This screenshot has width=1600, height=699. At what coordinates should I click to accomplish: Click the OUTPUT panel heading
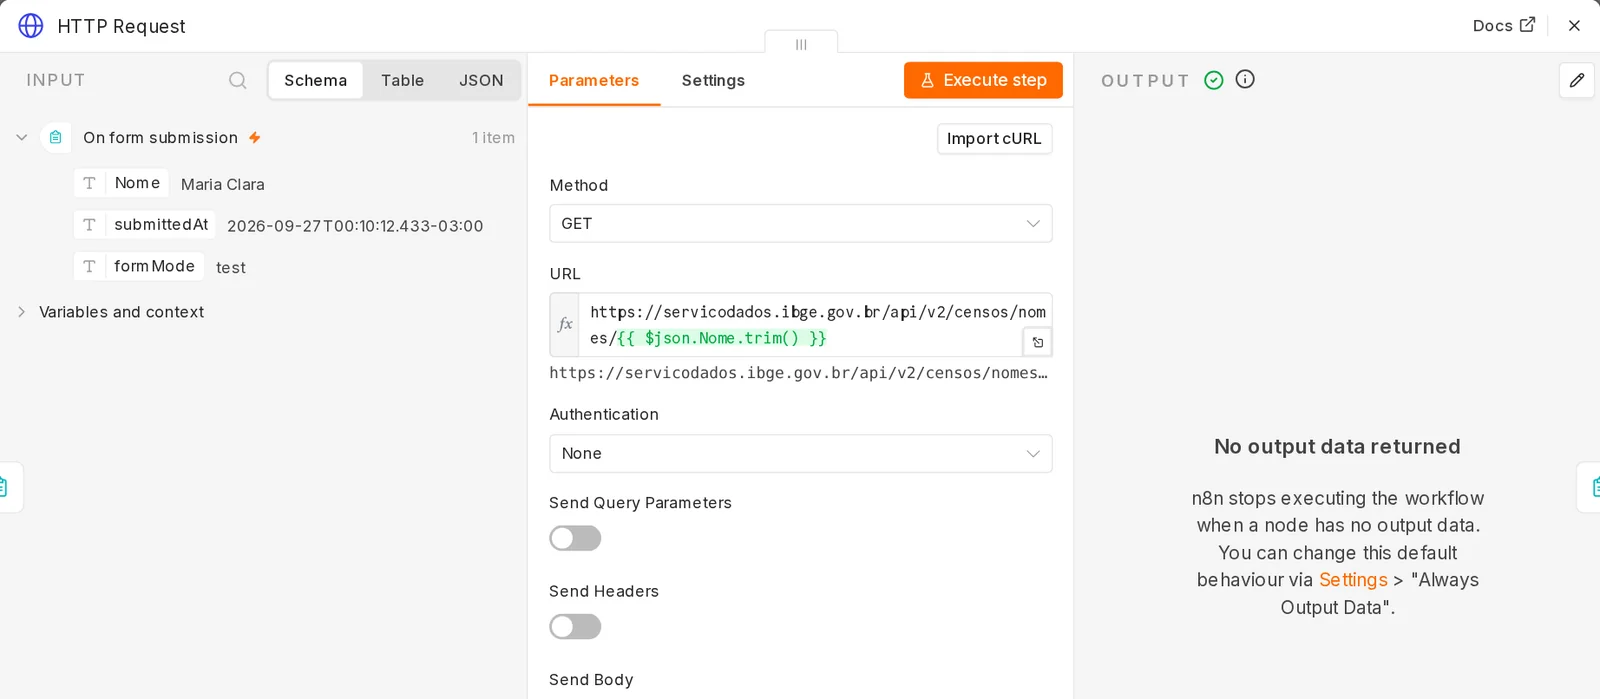pos(1145,81)
